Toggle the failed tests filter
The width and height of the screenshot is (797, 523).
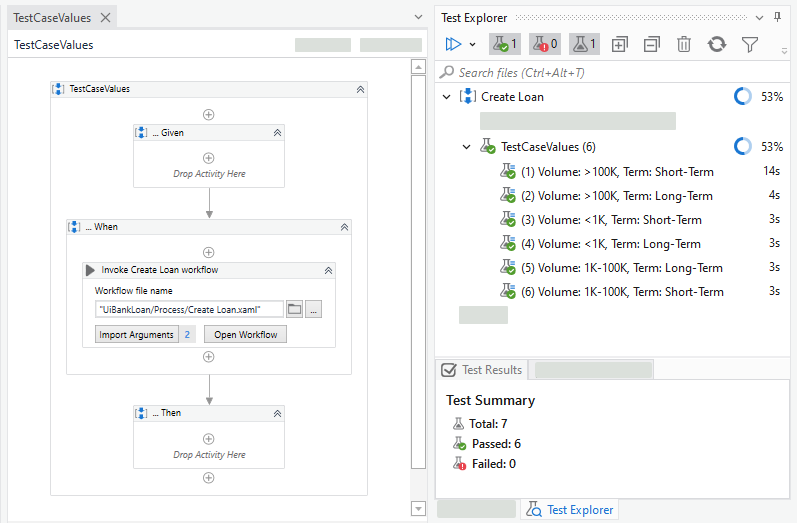coord(543,44)
